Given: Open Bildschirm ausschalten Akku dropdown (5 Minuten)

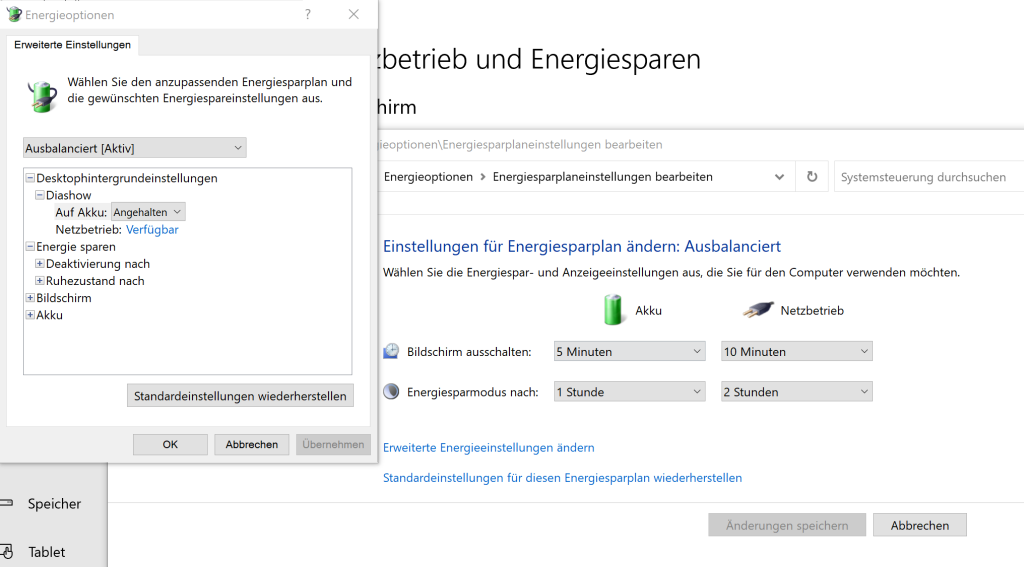Looking at the screenshot, I should click(x=630, y=351).
